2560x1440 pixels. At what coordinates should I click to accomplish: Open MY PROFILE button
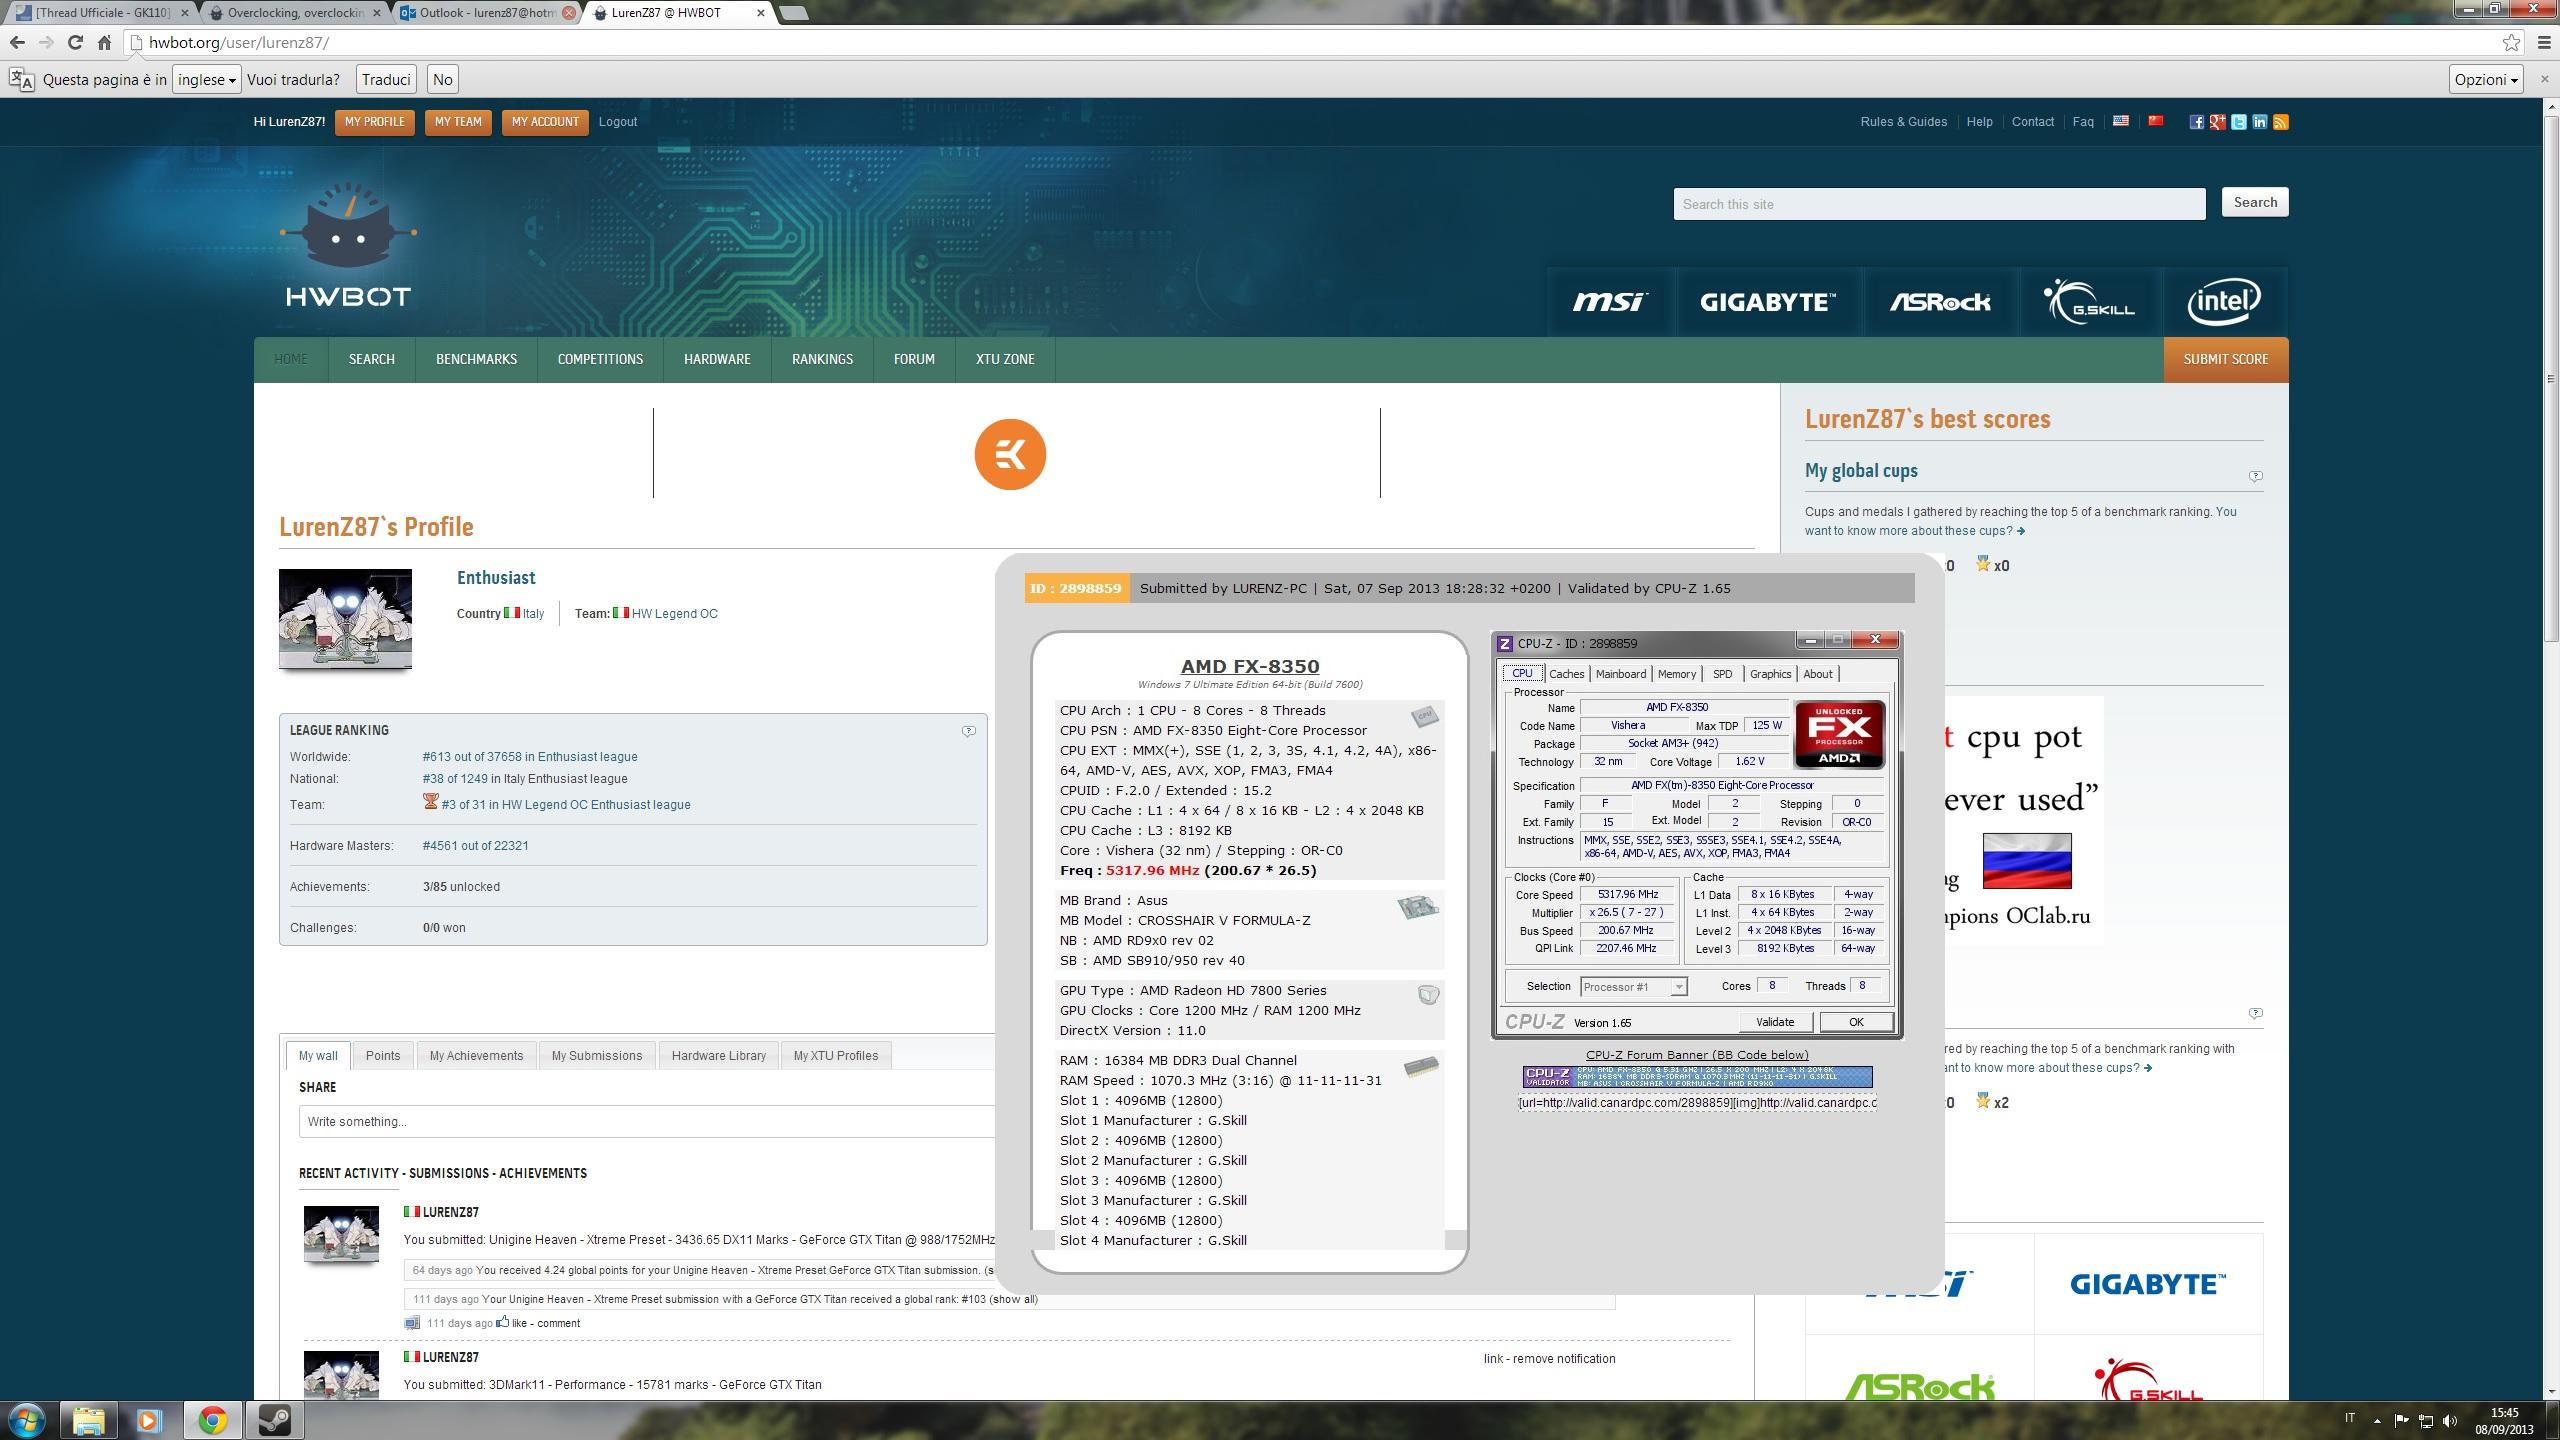(x=374, y=122)
